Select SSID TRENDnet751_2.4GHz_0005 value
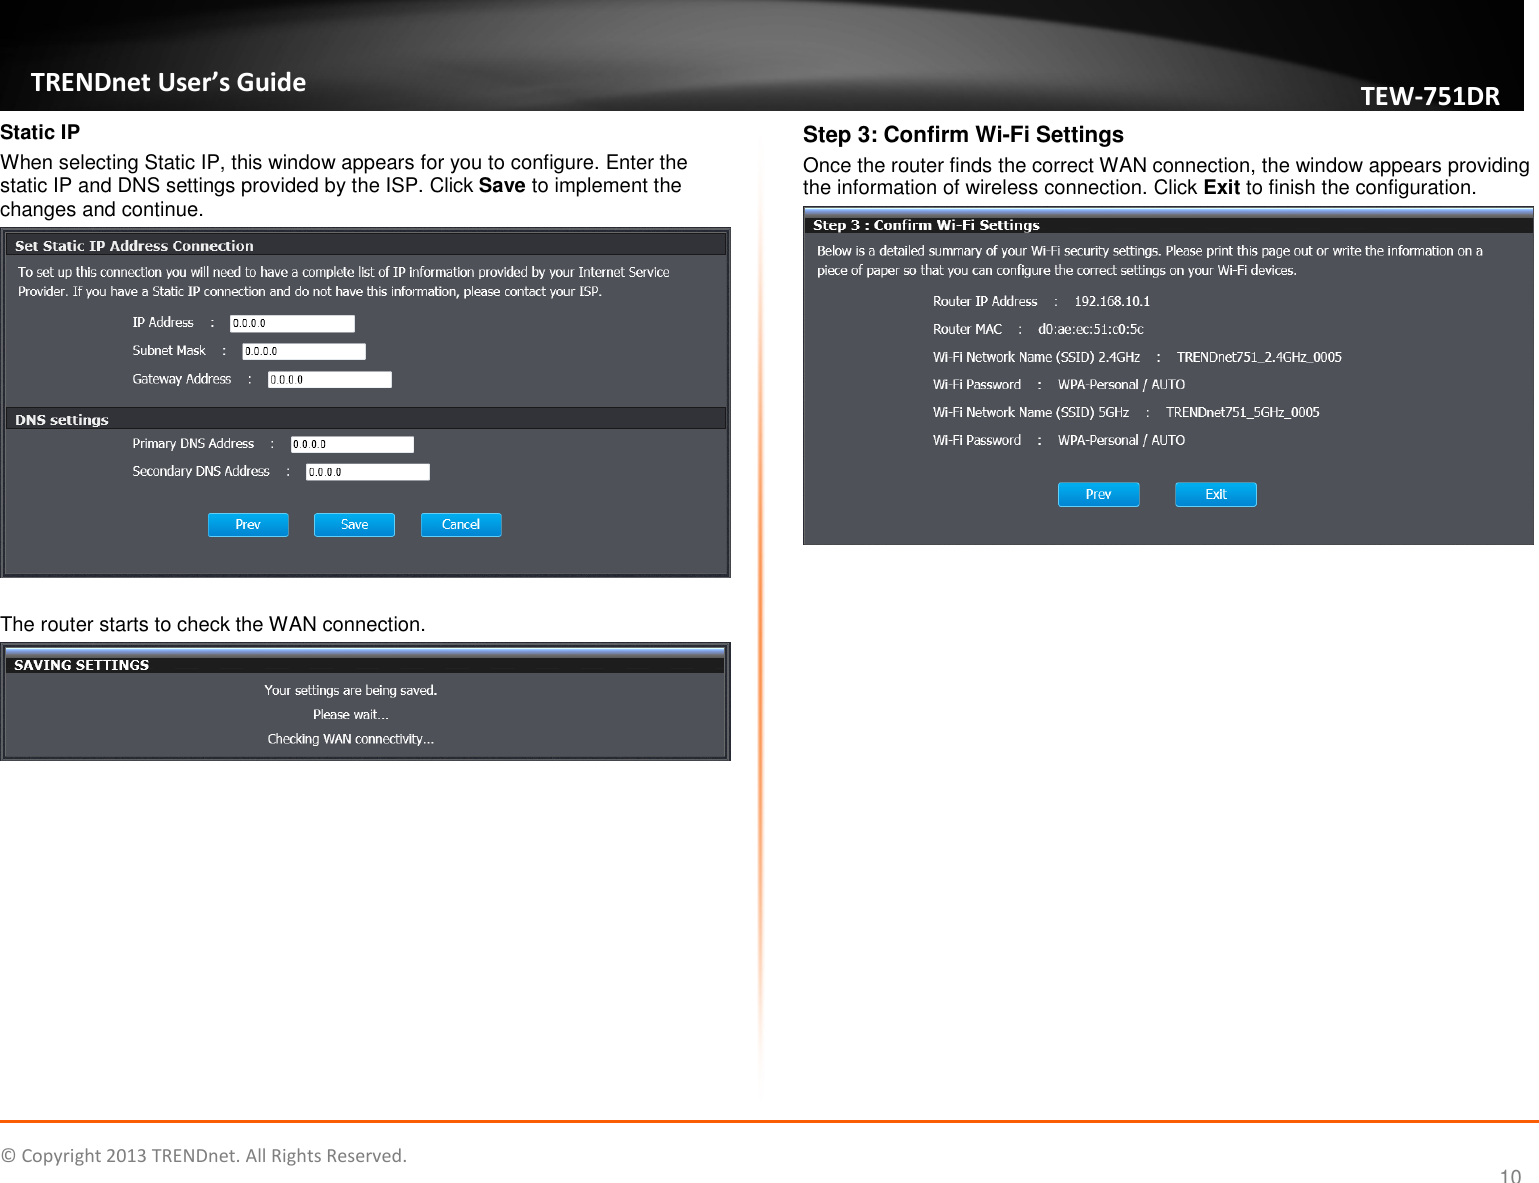1539x1183 pixels. (x=1259, y=357)
